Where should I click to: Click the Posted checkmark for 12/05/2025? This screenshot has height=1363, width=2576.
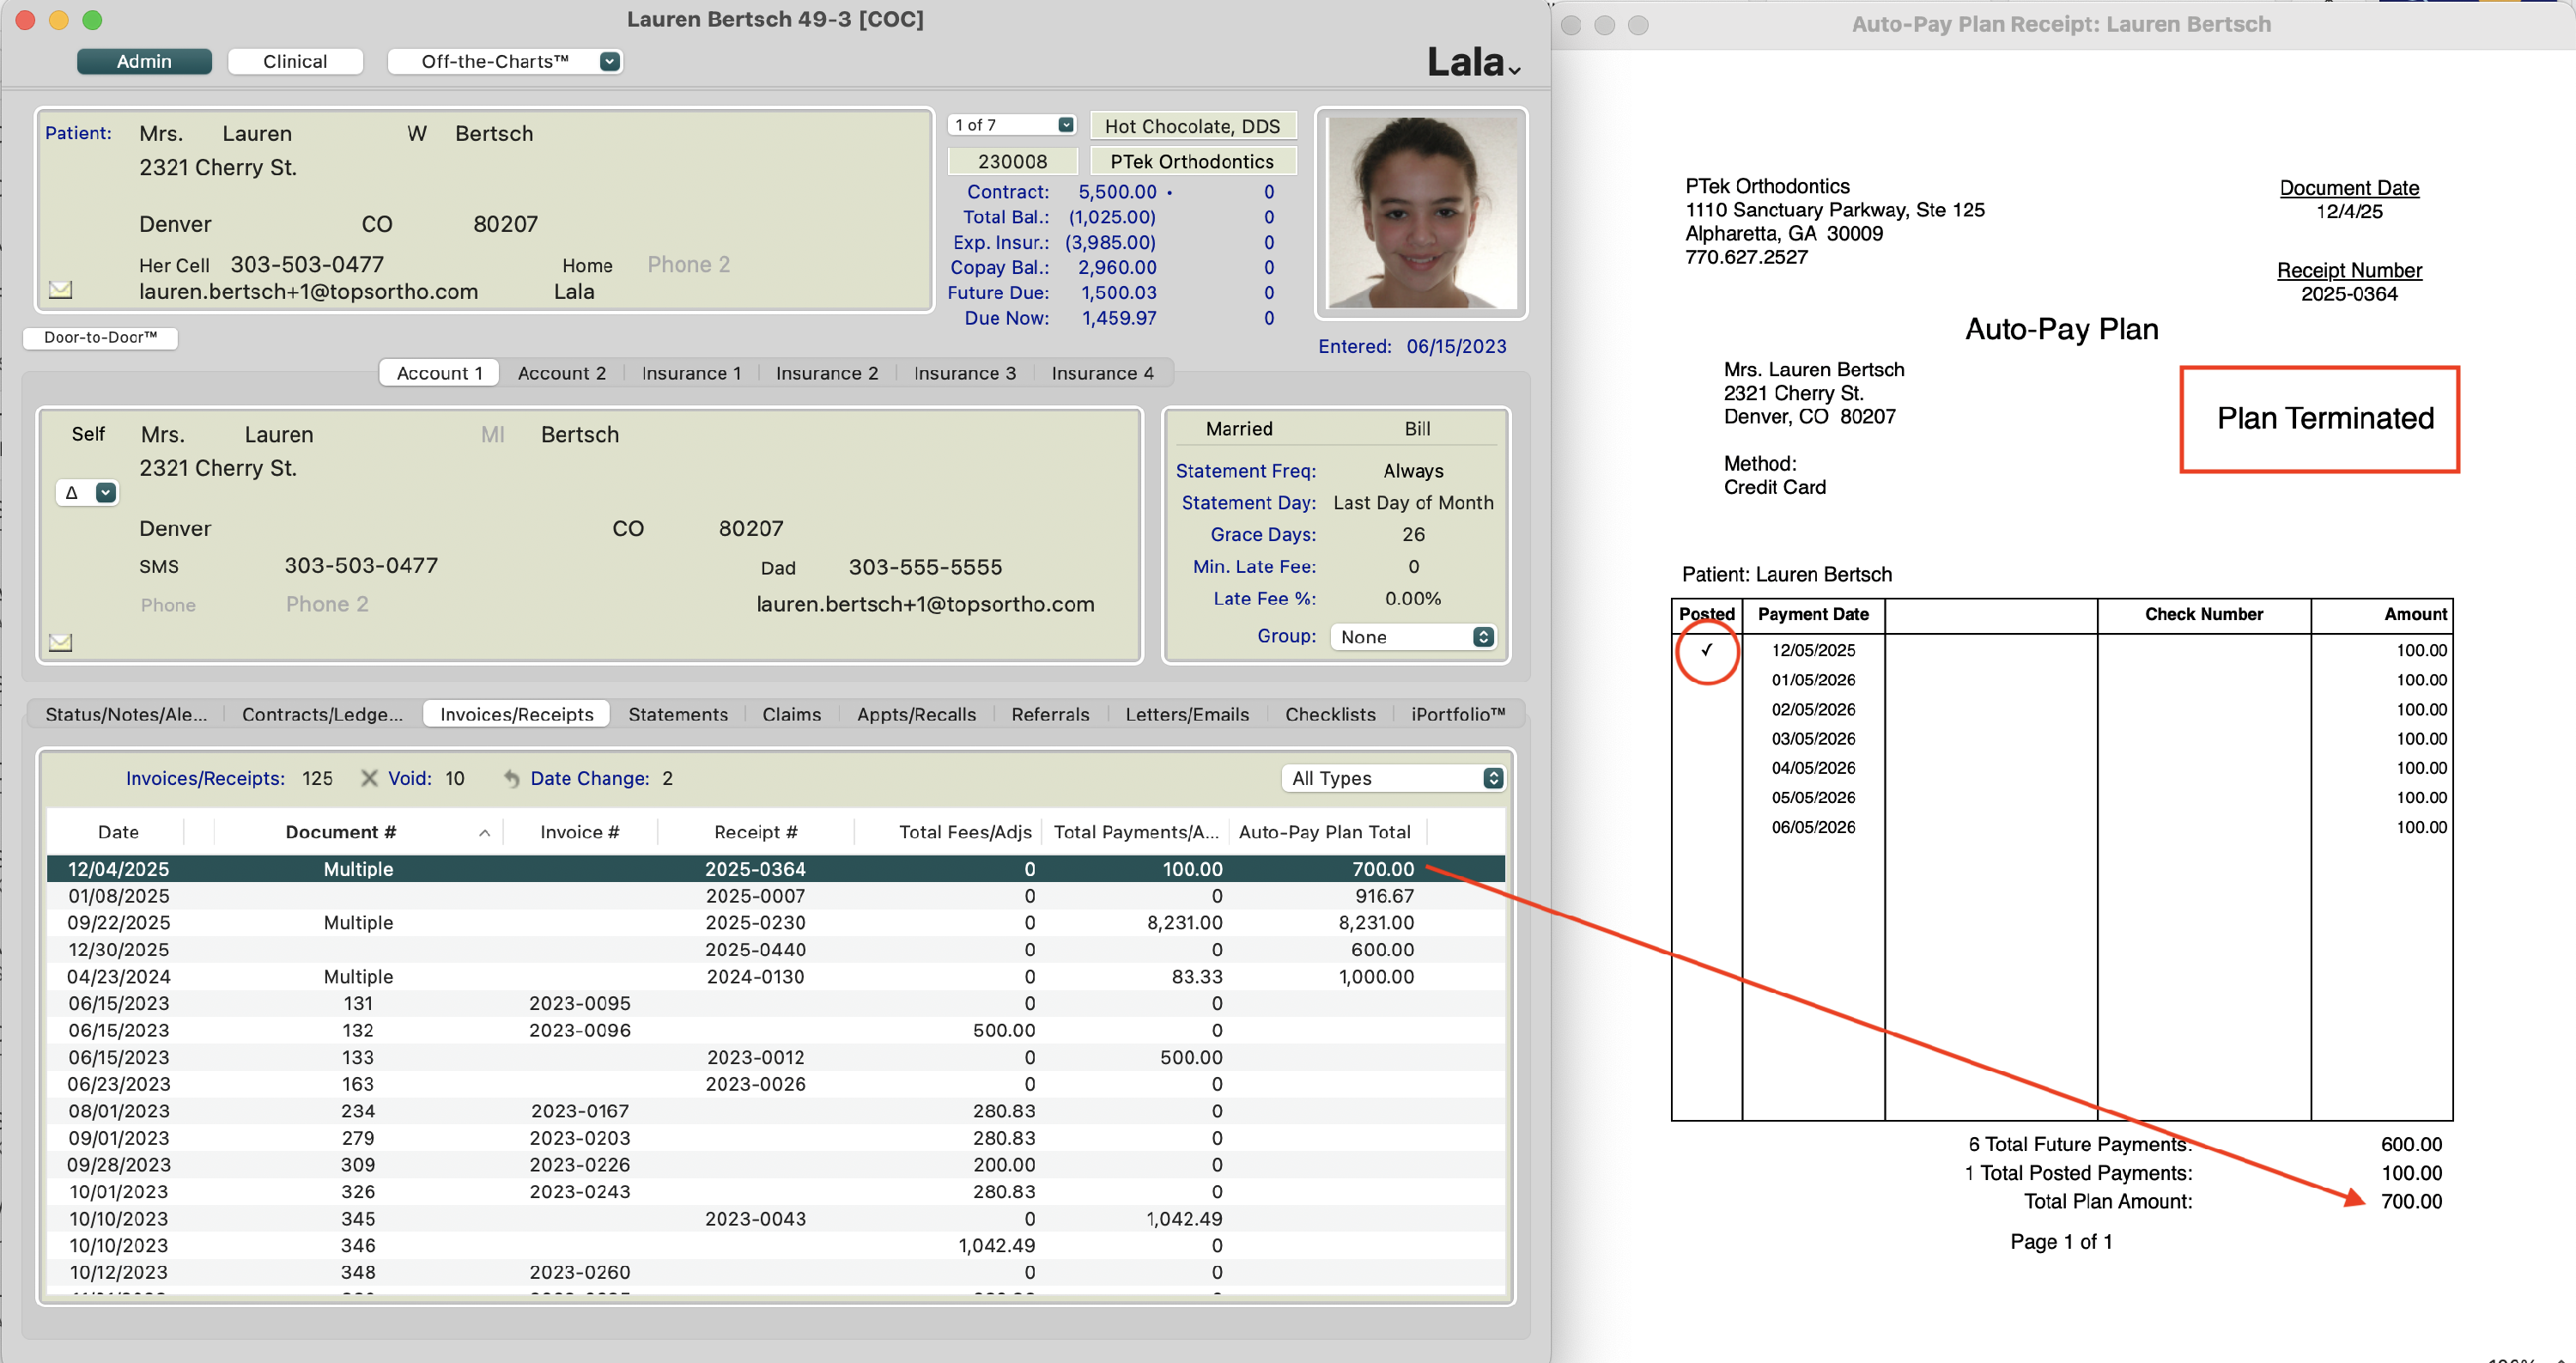click(1706, 650)
